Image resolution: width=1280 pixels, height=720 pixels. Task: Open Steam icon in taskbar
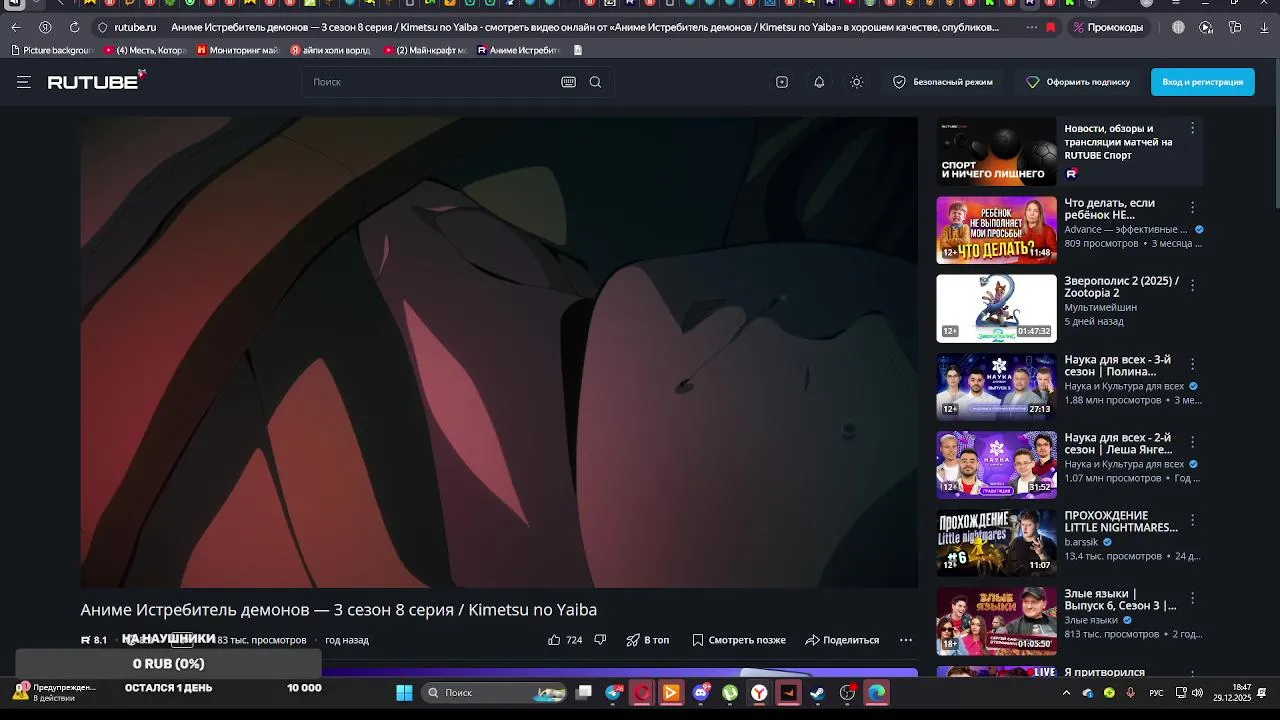818,693
